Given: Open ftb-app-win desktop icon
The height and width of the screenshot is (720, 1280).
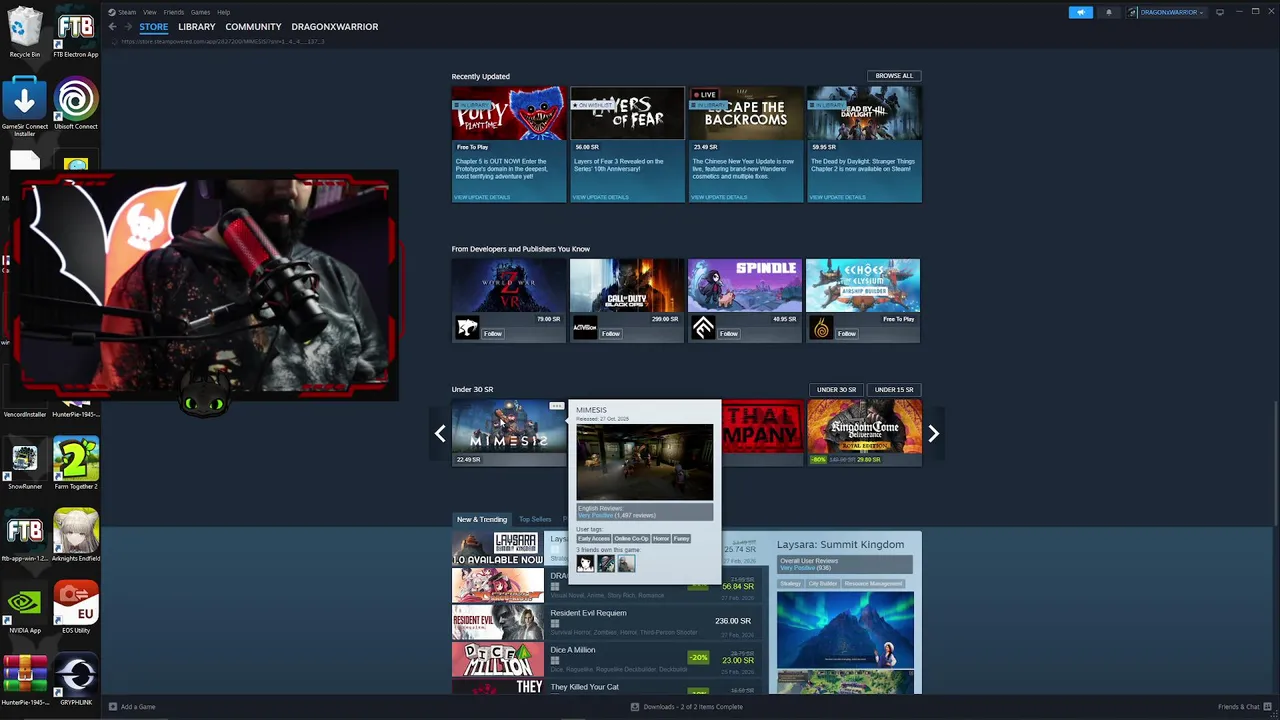Looking at the screenshot, I should click(x=25, y=536).
